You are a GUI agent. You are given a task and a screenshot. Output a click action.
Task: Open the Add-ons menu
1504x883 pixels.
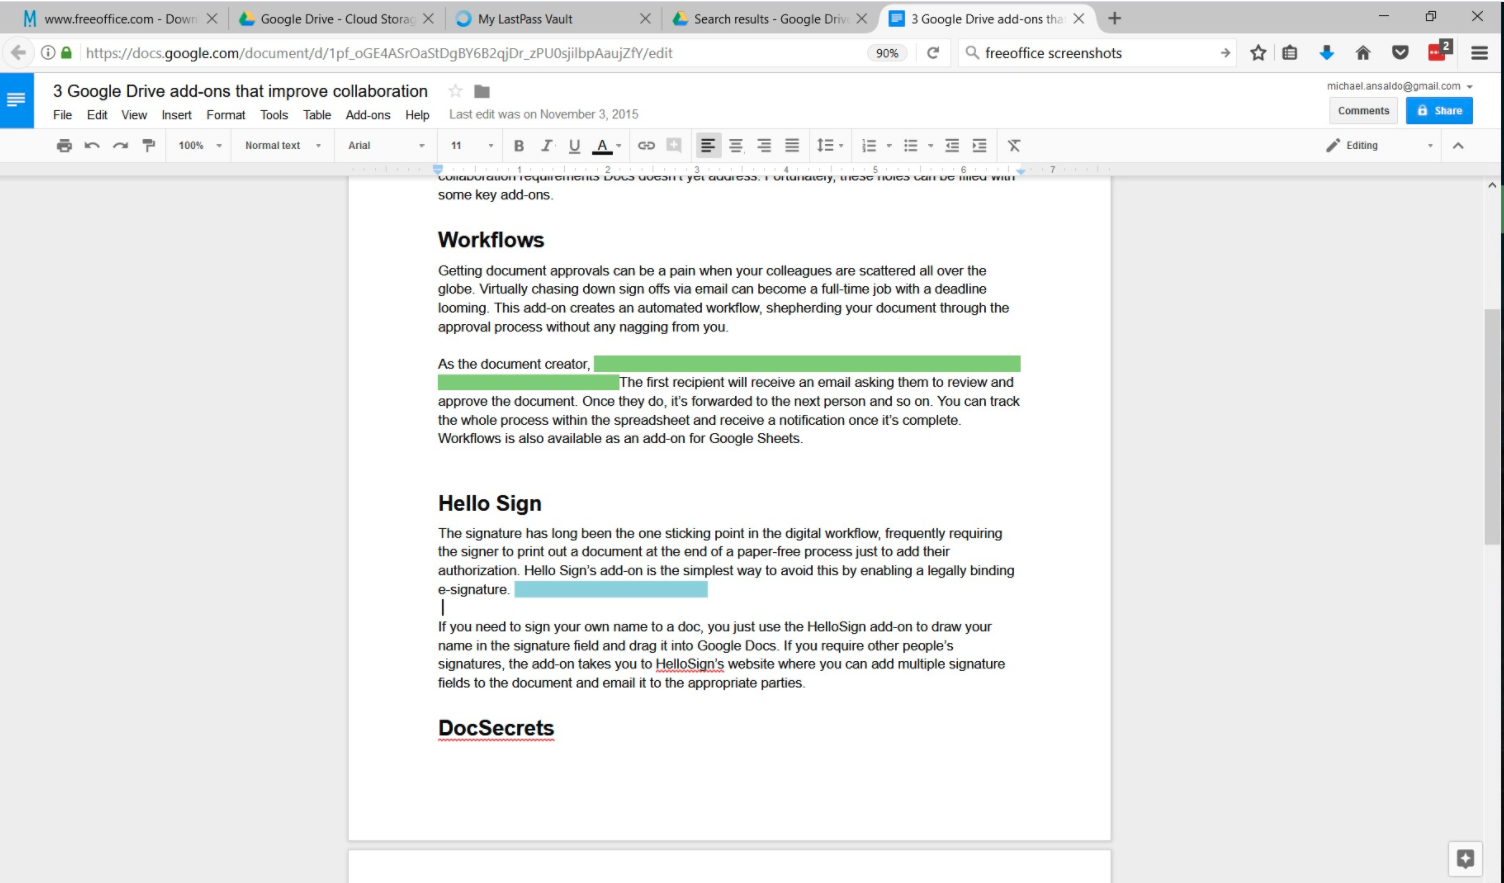(368, 115)
